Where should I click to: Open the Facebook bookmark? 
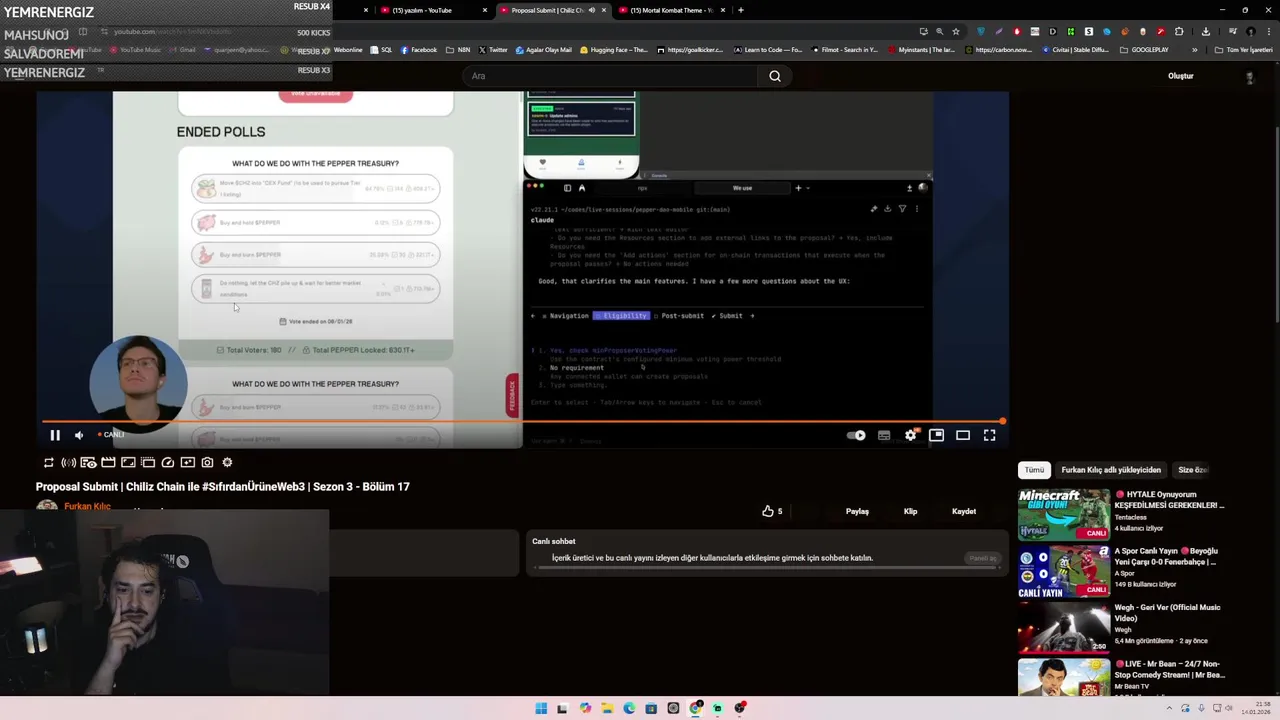(419, 50)
